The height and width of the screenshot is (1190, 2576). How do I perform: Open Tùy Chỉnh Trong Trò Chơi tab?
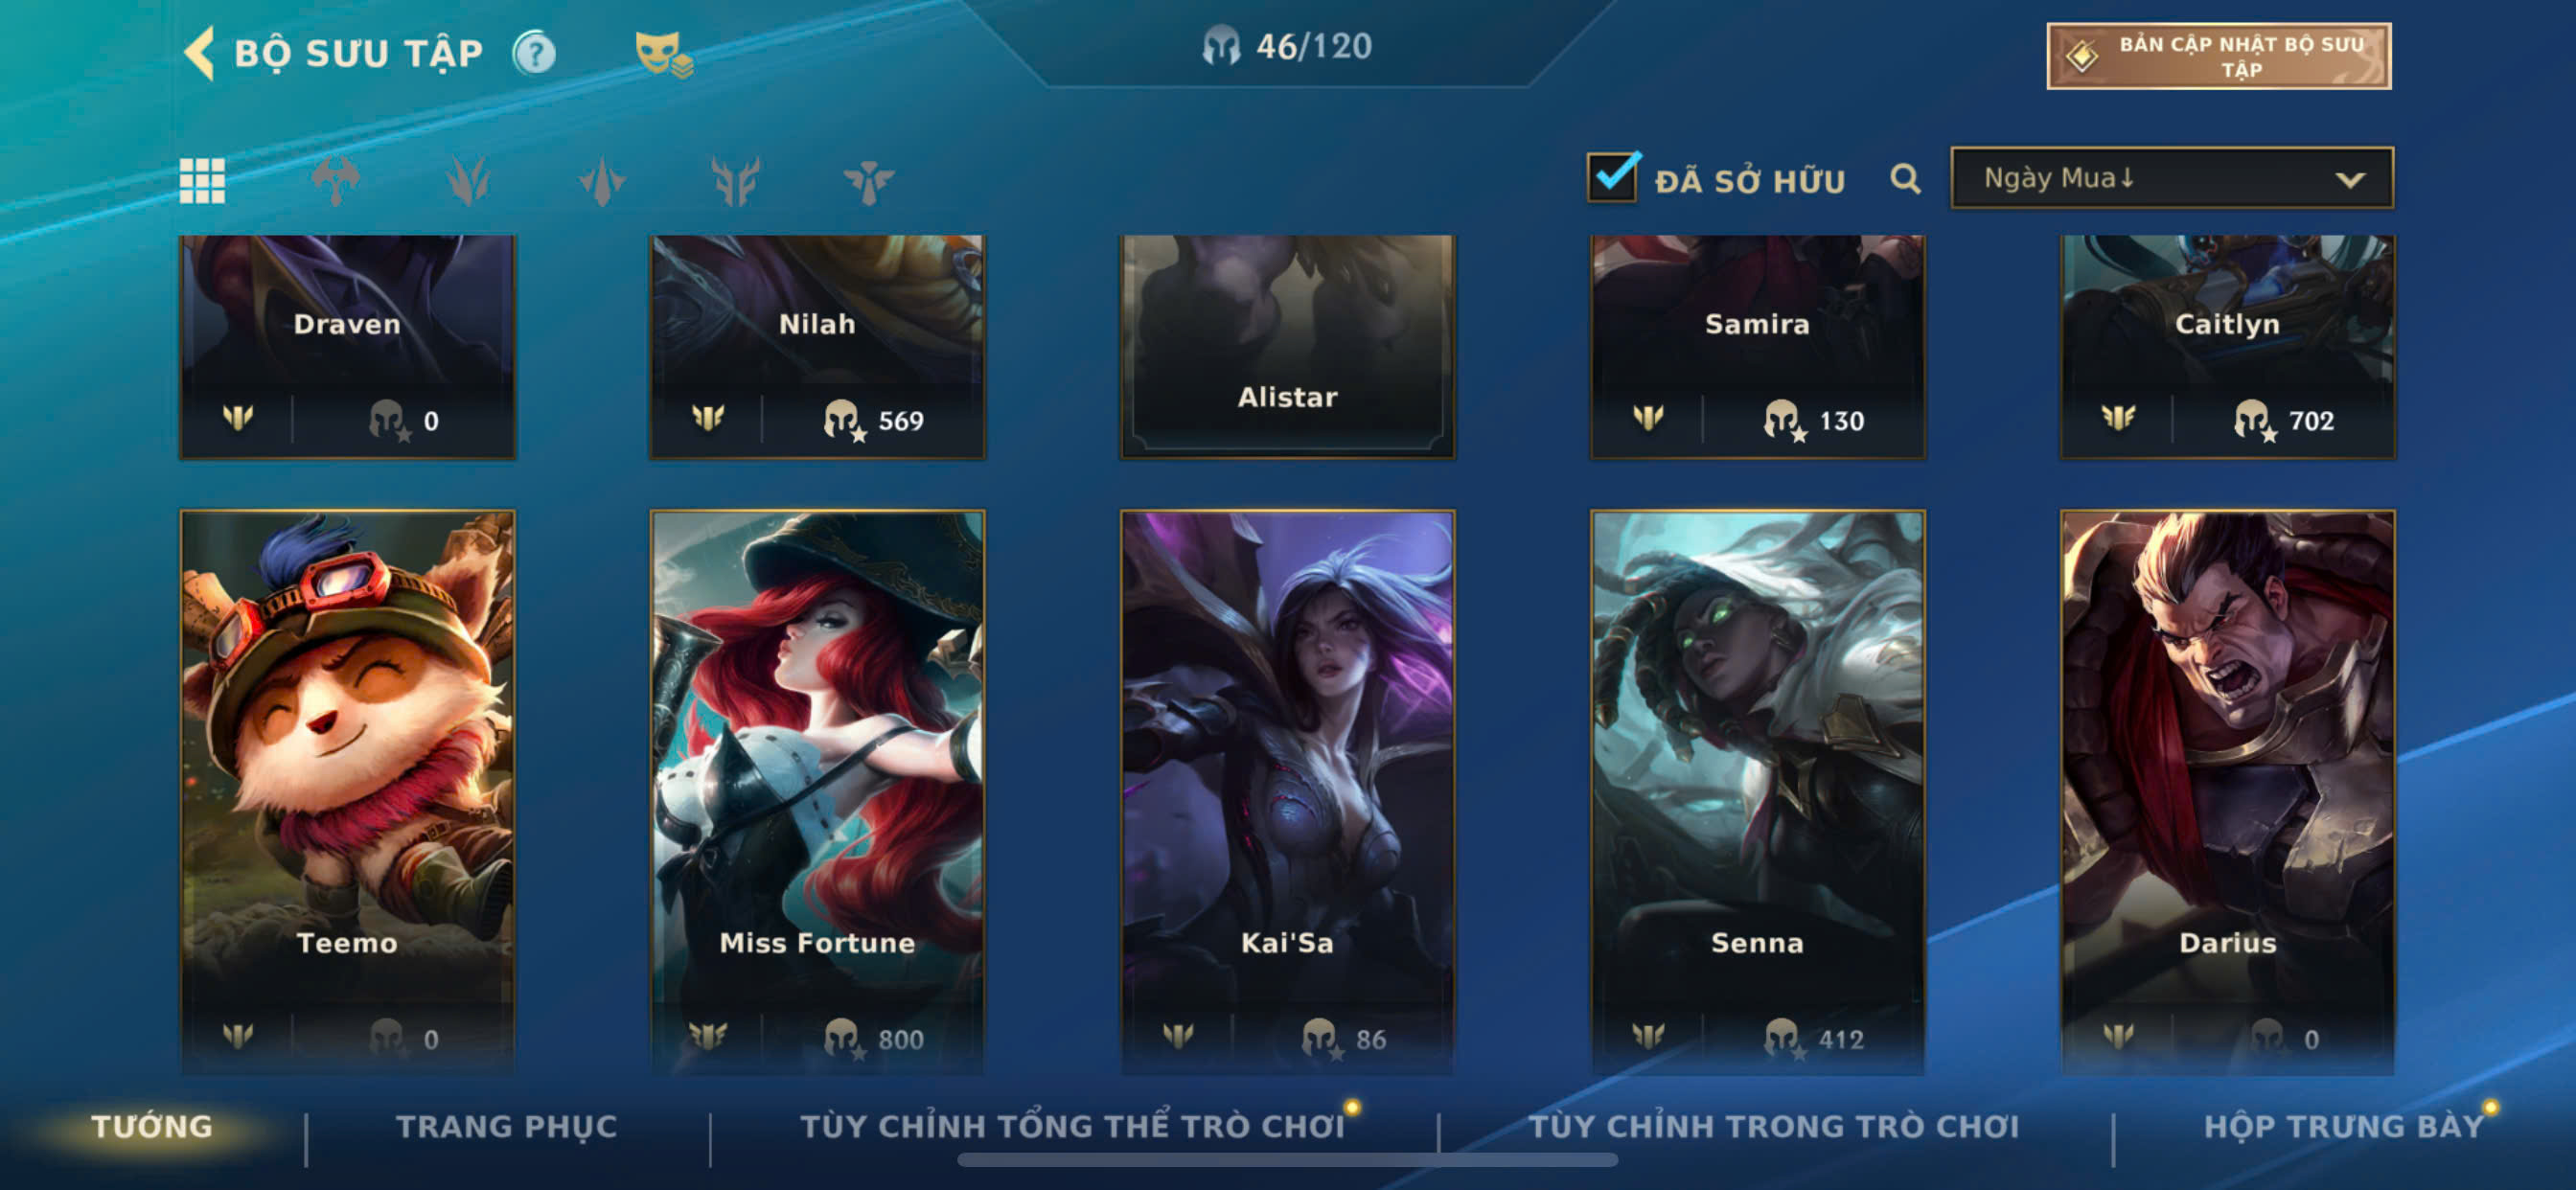pyautogui.click(x=1773, y=1126)
